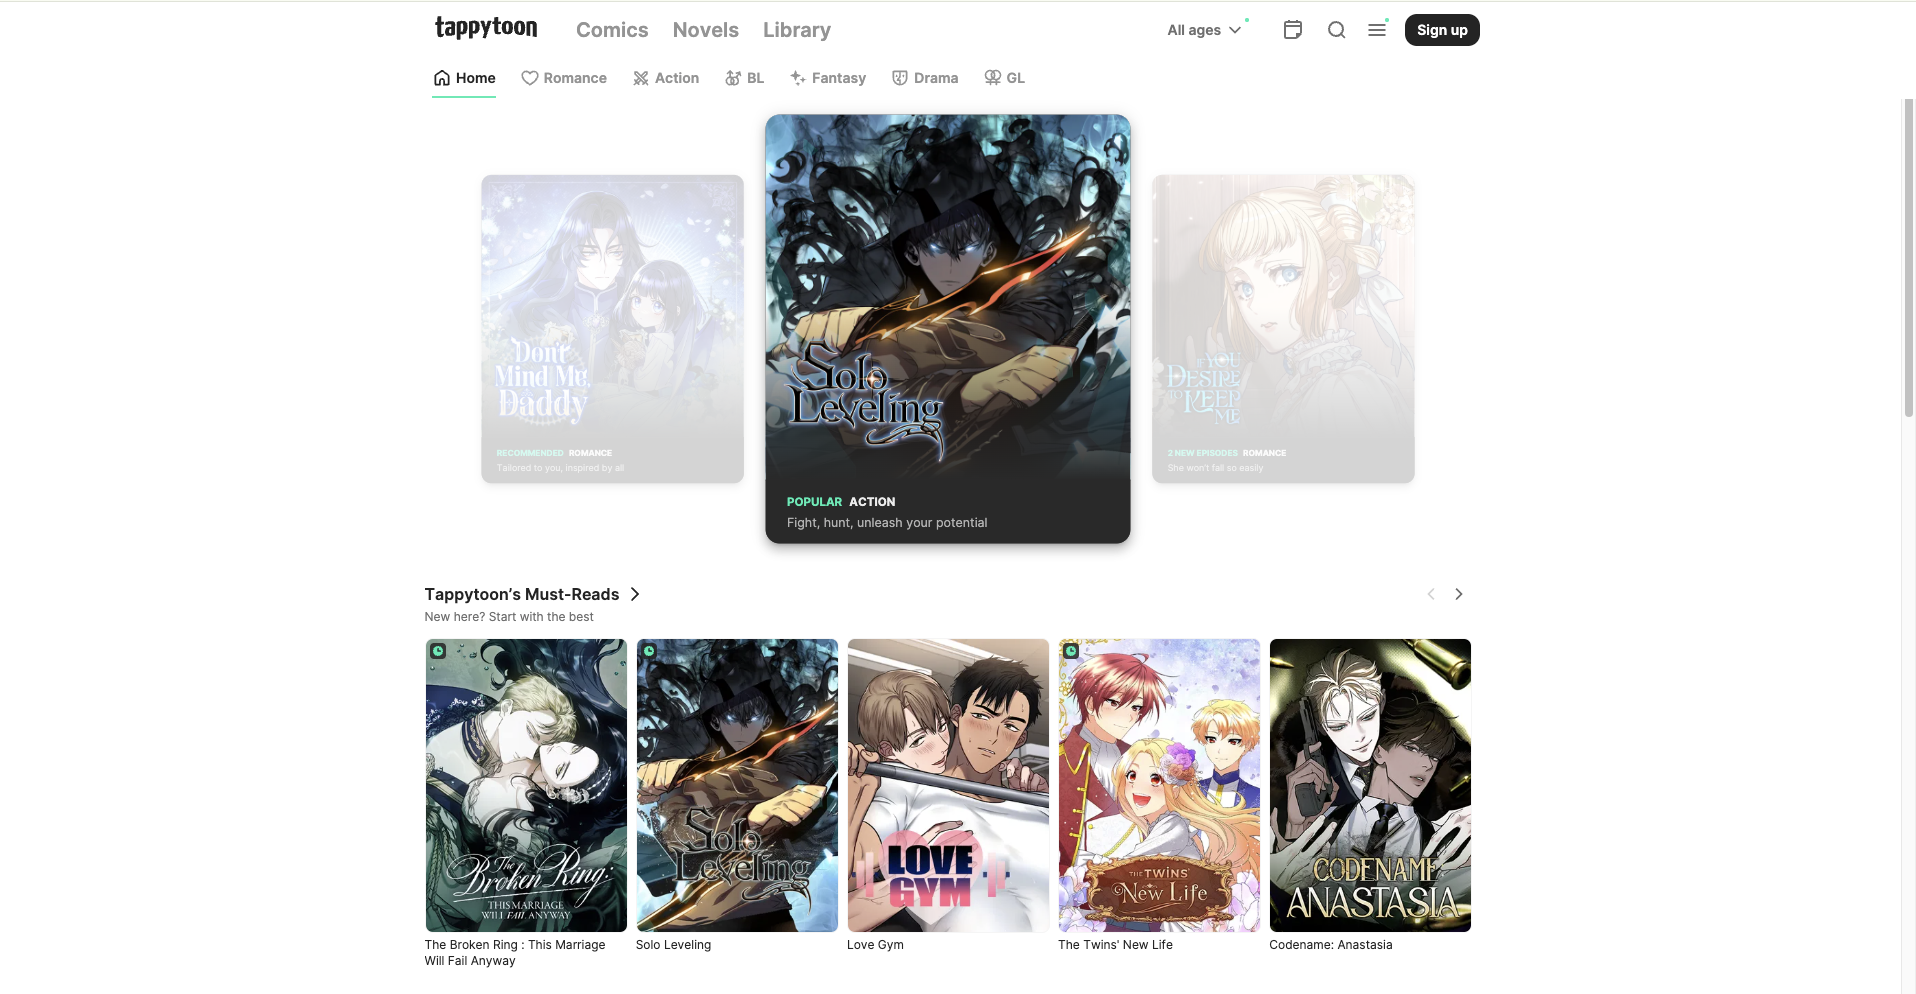Select the Drama mask icon
The image size is (1916, 994).
pyautogui.click(x=899, y=77)
